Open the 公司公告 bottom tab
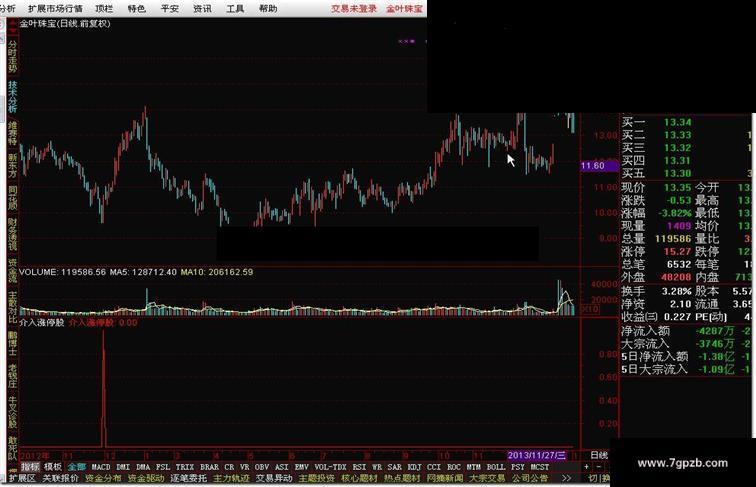The image size is (756, 487). (x=530, y=478)
